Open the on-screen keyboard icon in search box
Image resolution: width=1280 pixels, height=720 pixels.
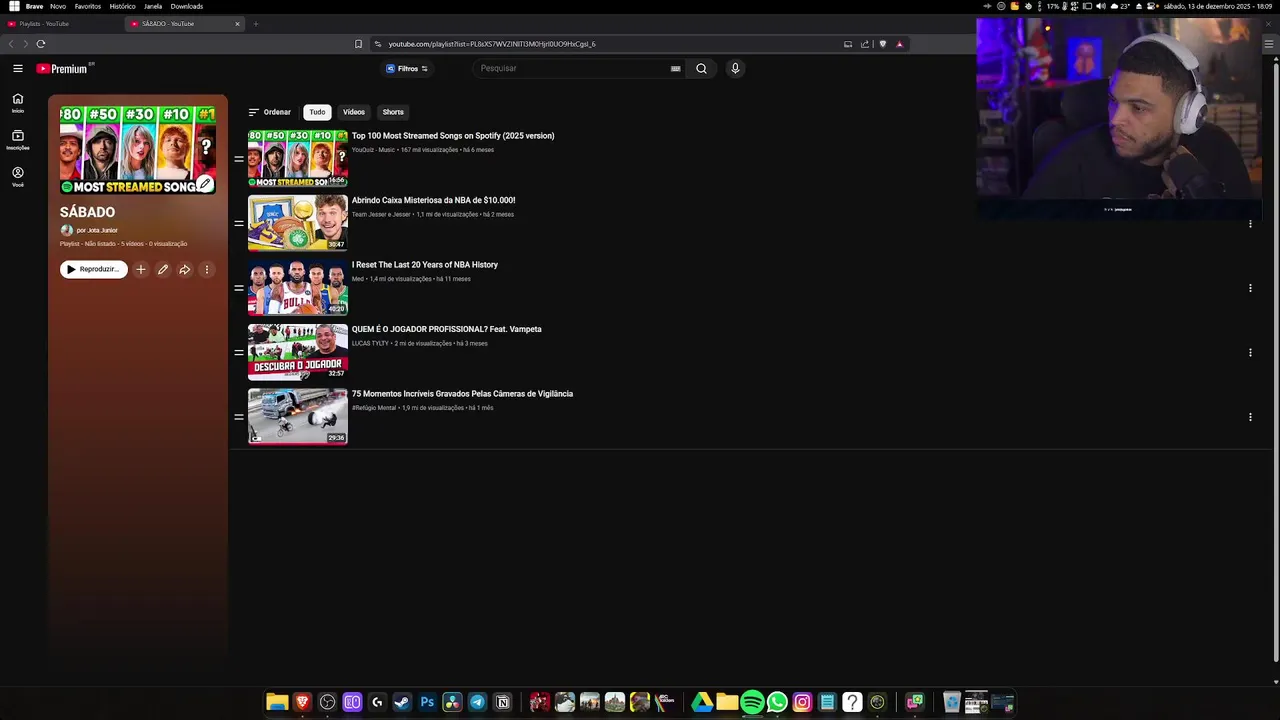(676, 68)
